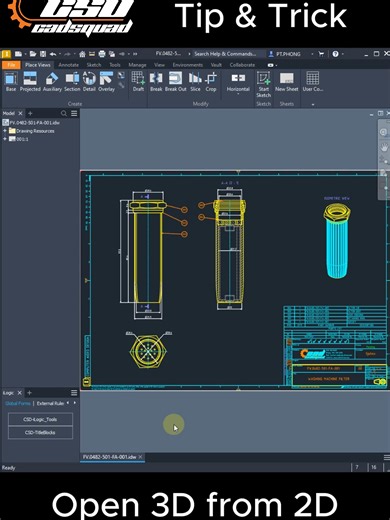This screenshot has width=390, height=520.
Task: Select the Overlay view tool
Action: pos(106,82)
